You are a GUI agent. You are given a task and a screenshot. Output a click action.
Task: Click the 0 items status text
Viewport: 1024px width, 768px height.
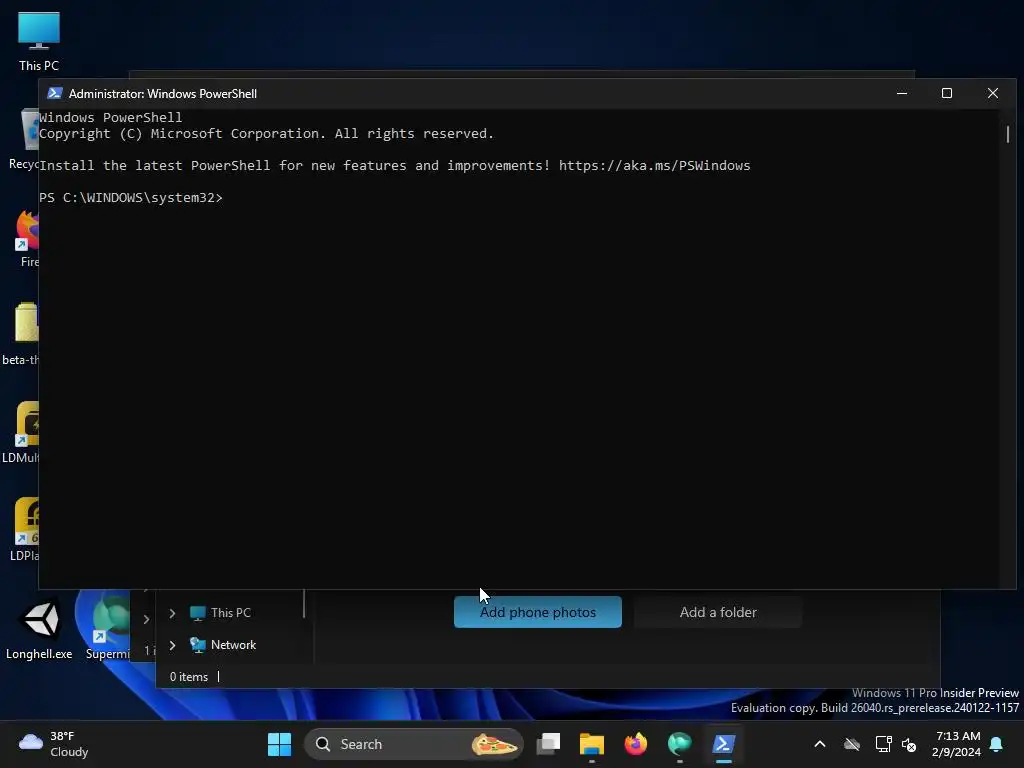tap(189, 677)
